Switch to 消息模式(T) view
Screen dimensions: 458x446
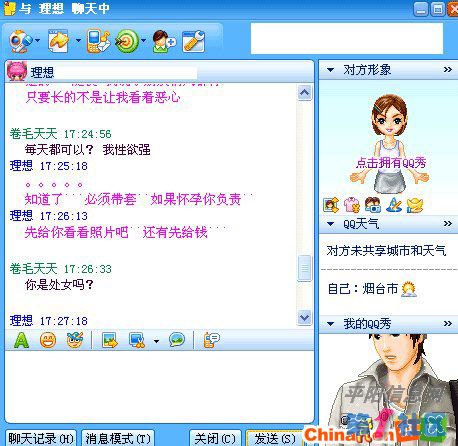pyautogui.click(x=118, y=438)
